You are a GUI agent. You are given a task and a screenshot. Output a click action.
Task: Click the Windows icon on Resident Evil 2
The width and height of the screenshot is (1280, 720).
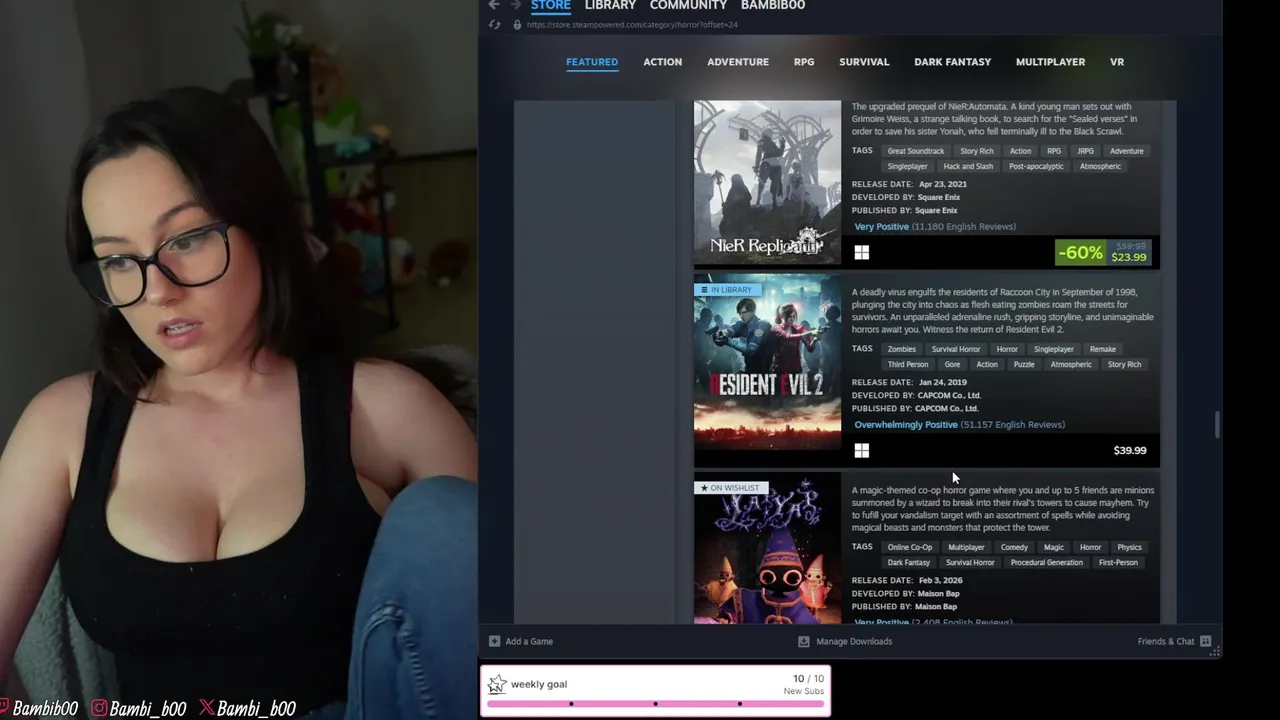tap(862, 451)
